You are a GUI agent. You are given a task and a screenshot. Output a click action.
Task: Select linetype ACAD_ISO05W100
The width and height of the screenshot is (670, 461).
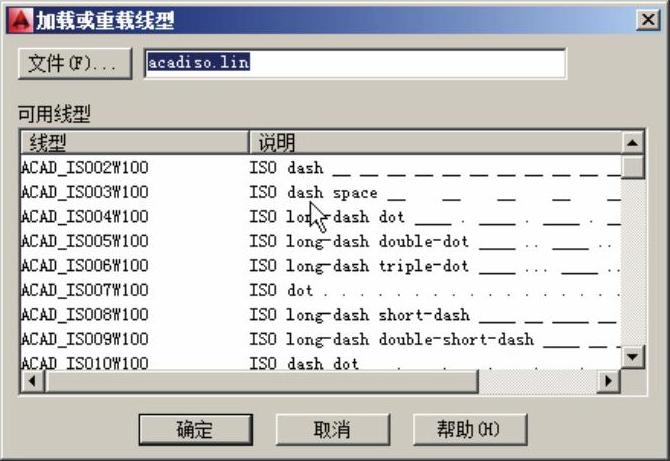pos(85,241)
